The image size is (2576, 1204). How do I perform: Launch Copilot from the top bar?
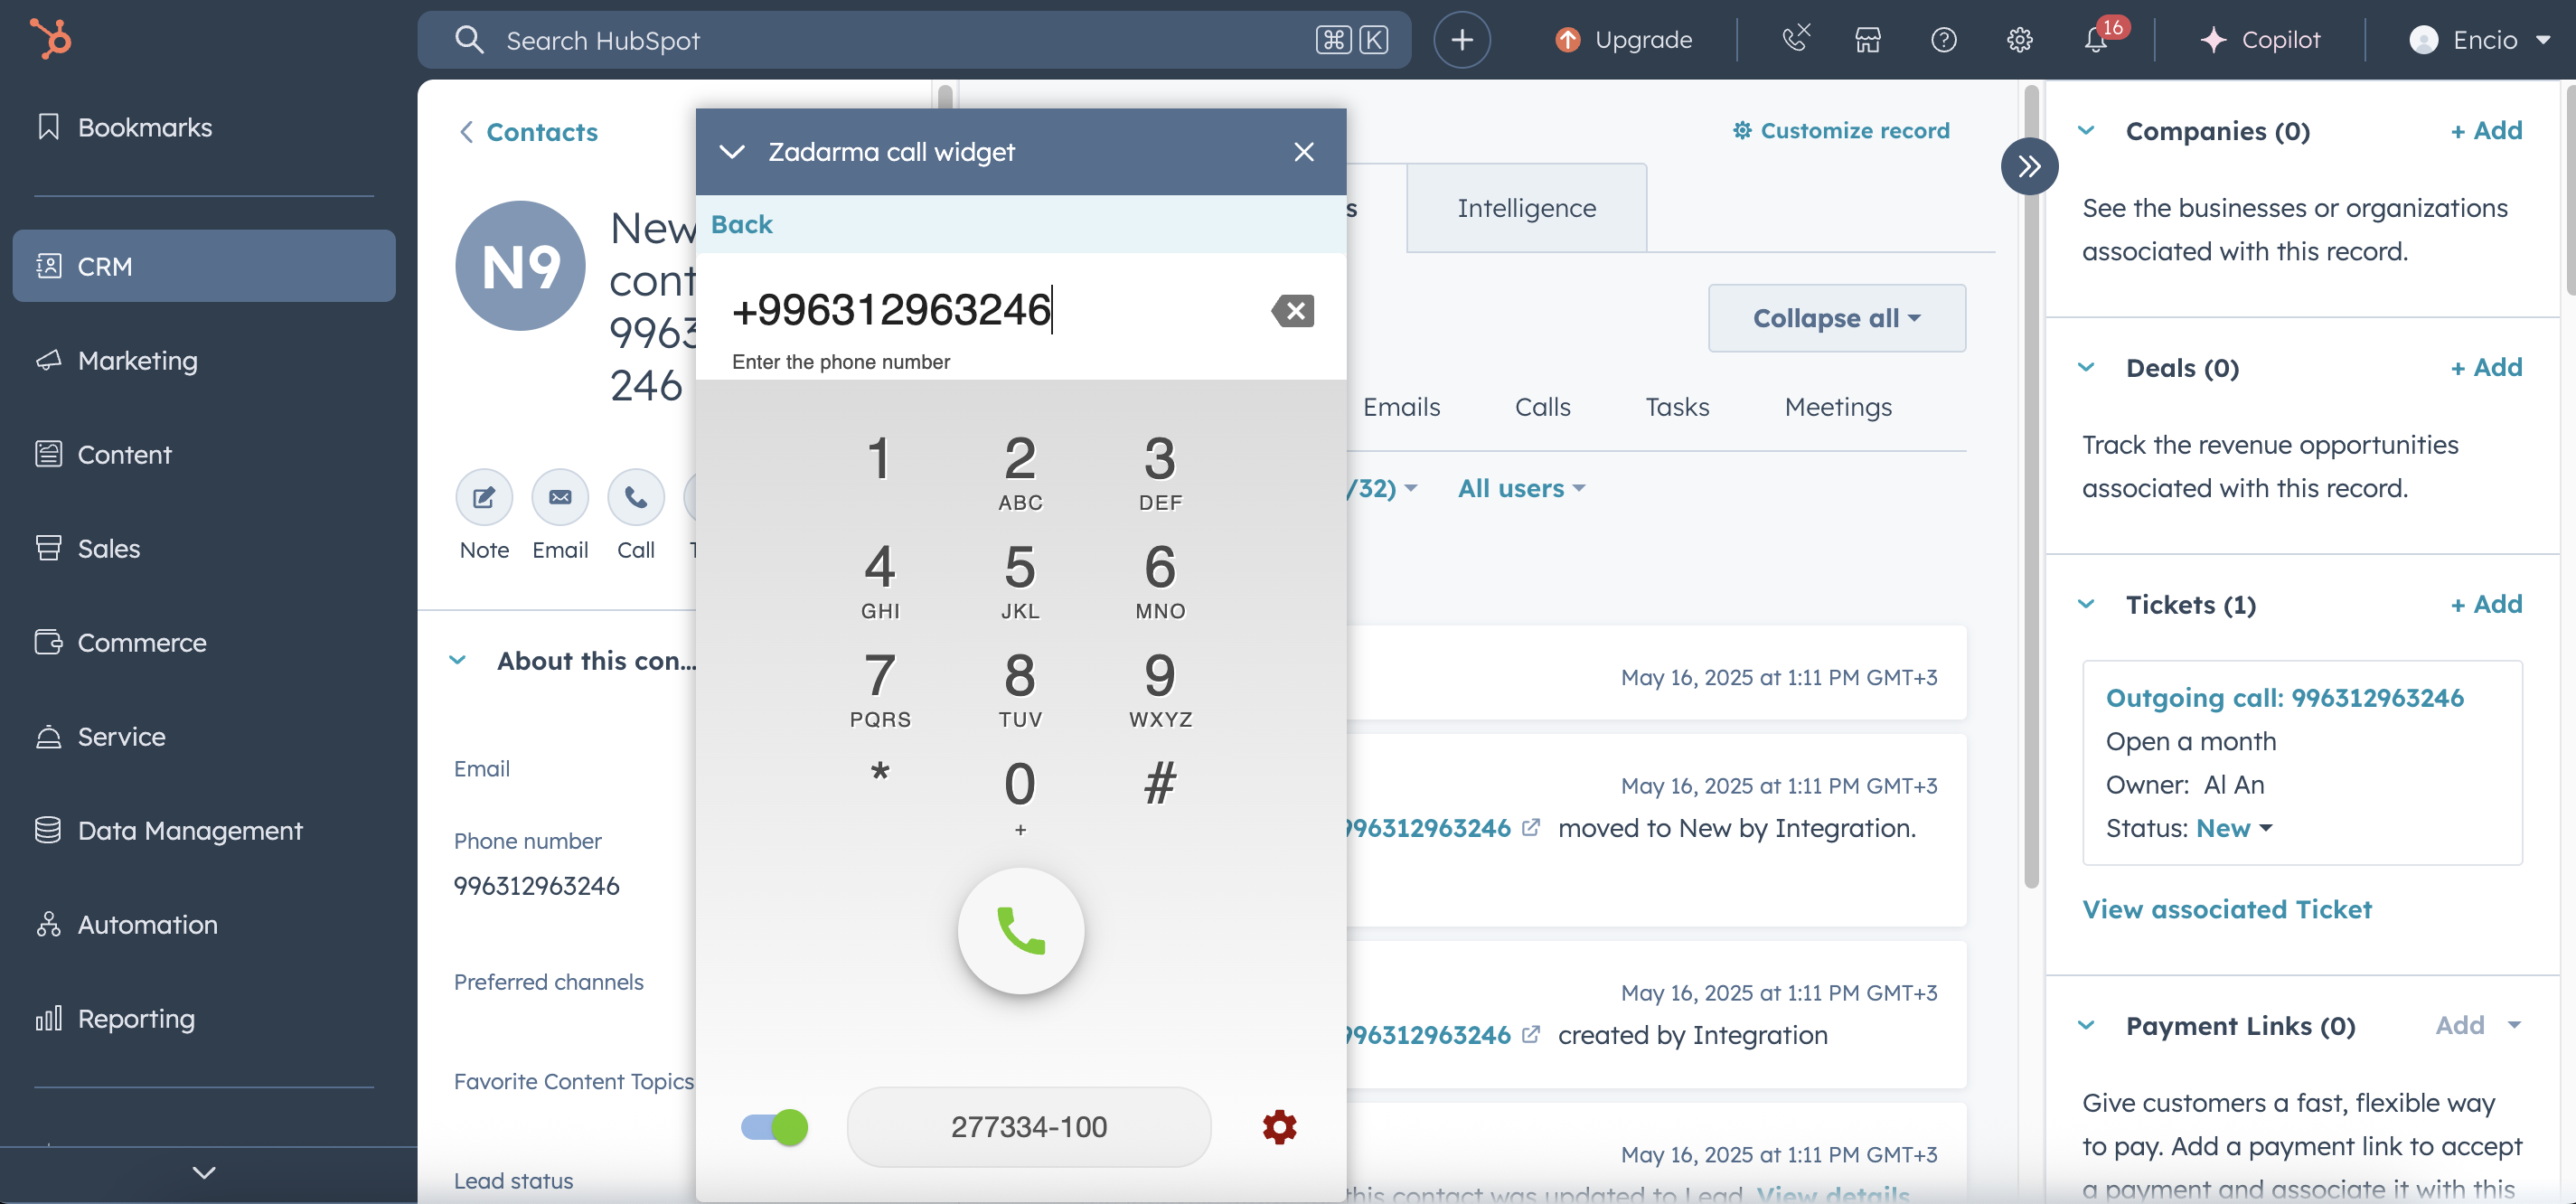[2264, 40]
